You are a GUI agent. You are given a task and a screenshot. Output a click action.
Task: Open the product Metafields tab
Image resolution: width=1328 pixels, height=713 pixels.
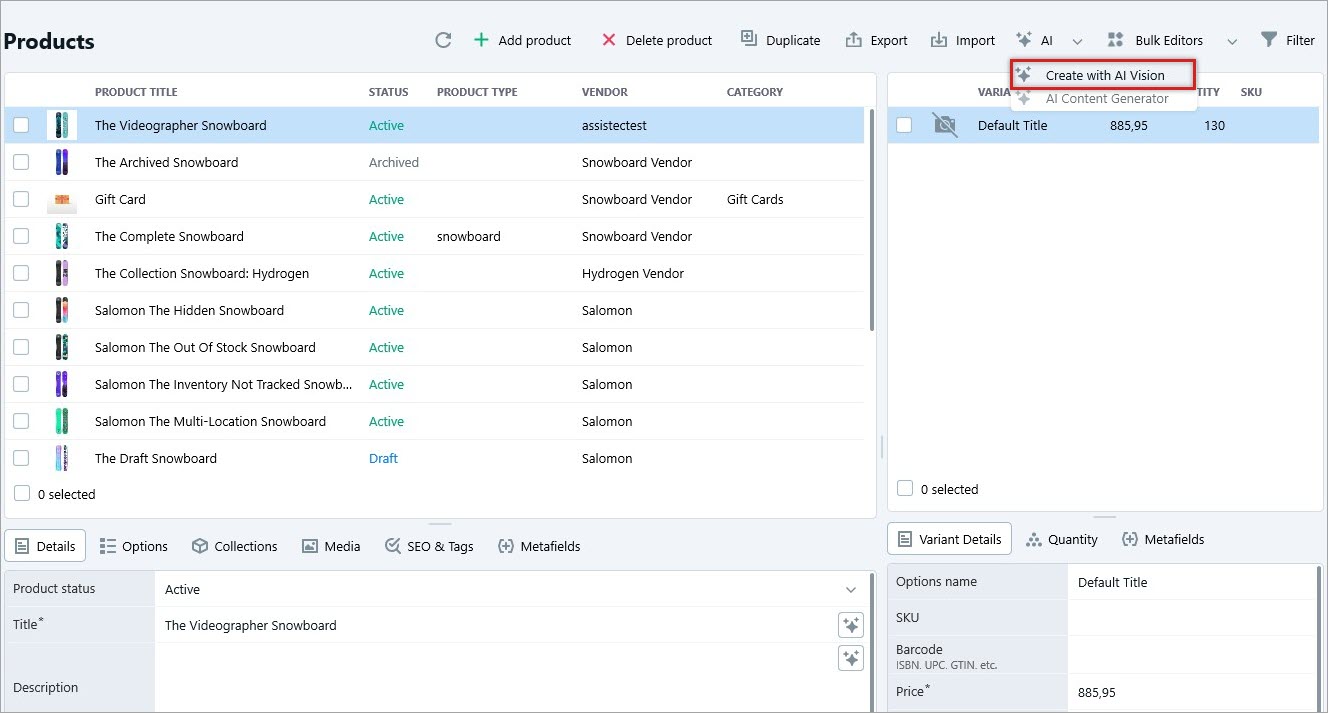point(538,546)
